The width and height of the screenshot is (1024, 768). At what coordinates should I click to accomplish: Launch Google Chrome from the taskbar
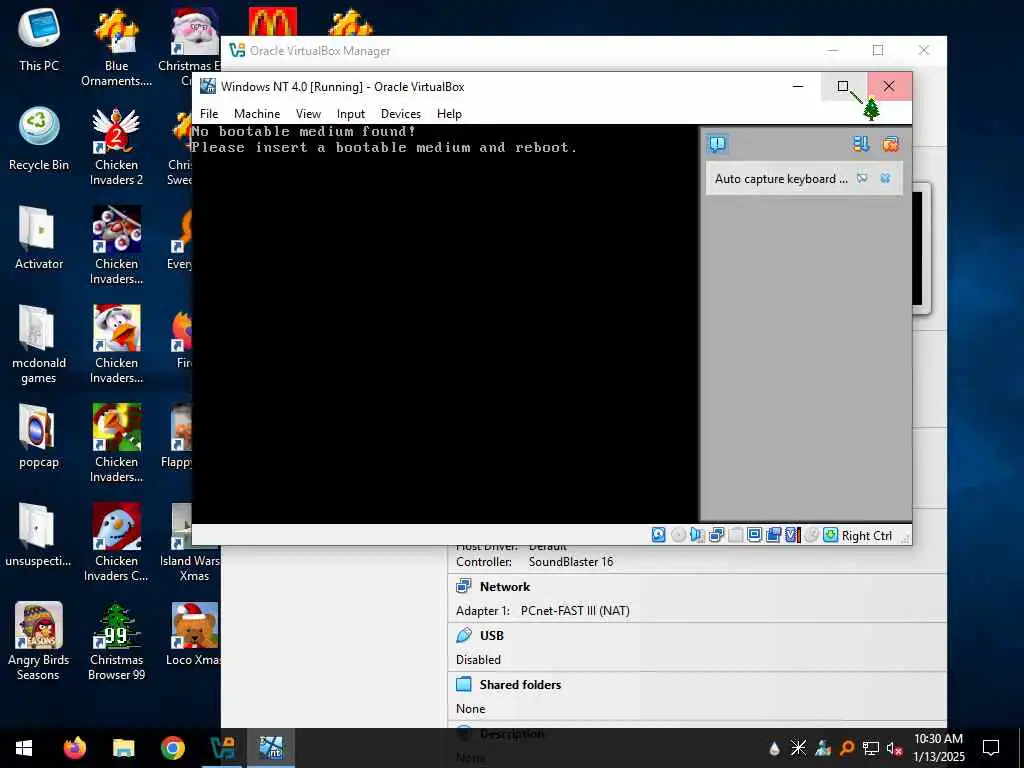click(x=172, y=748)
